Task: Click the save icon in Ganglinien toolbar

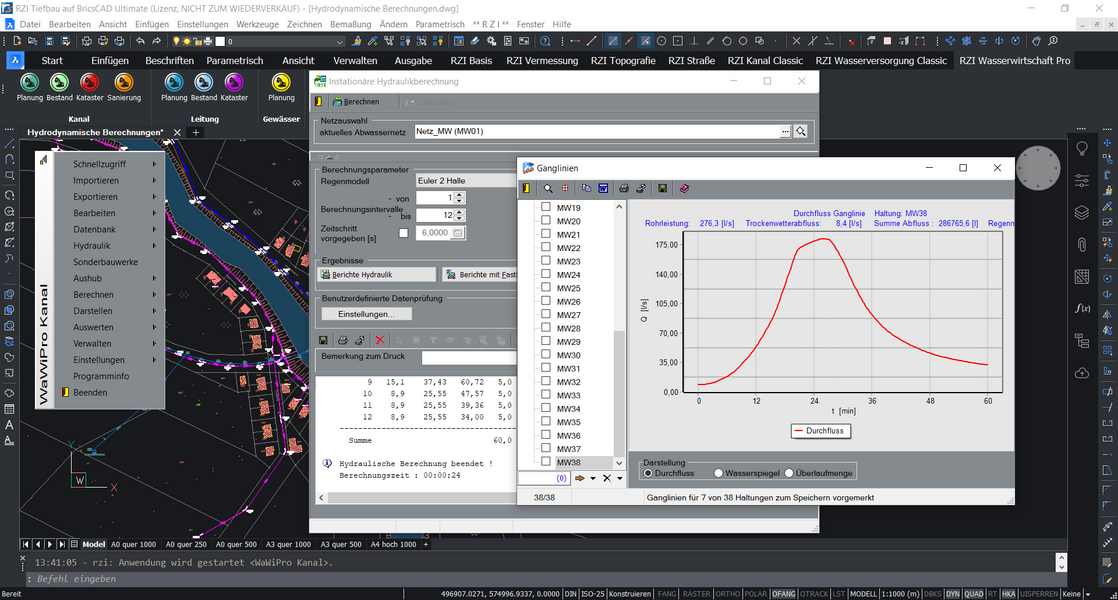Action: pyautogui.click(x=662, y=188)
